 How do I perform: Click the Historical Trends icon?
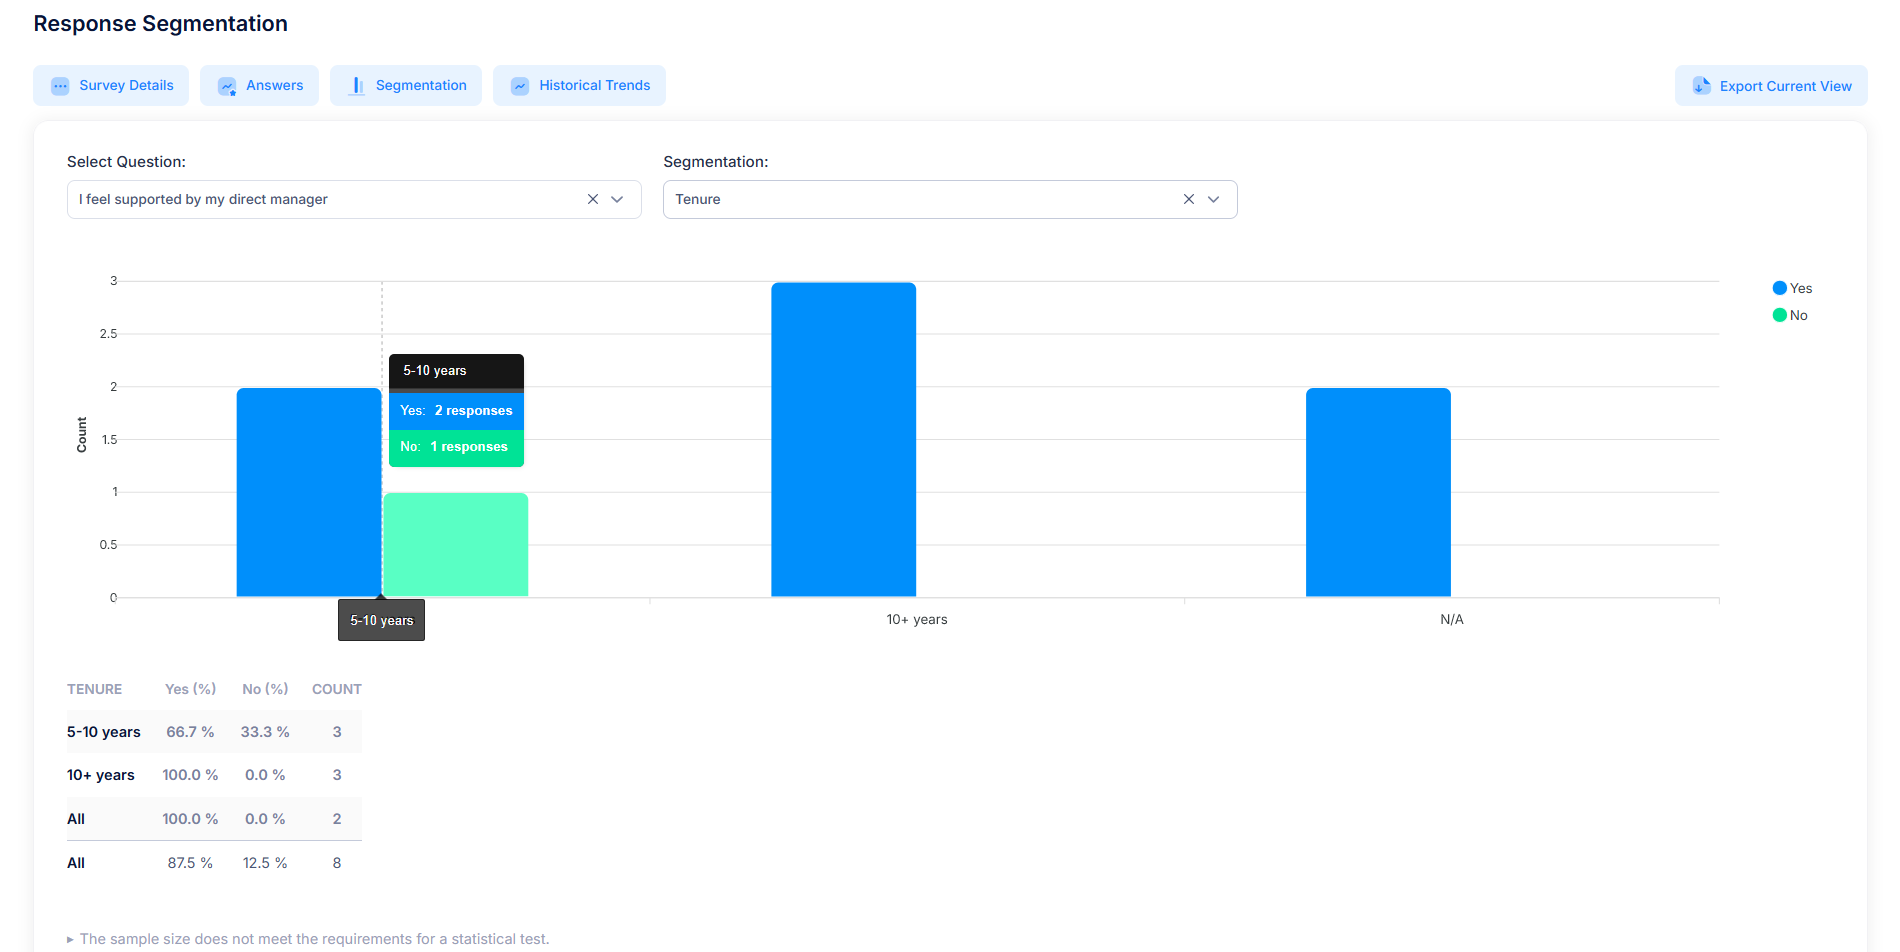[x=520, y=86]
